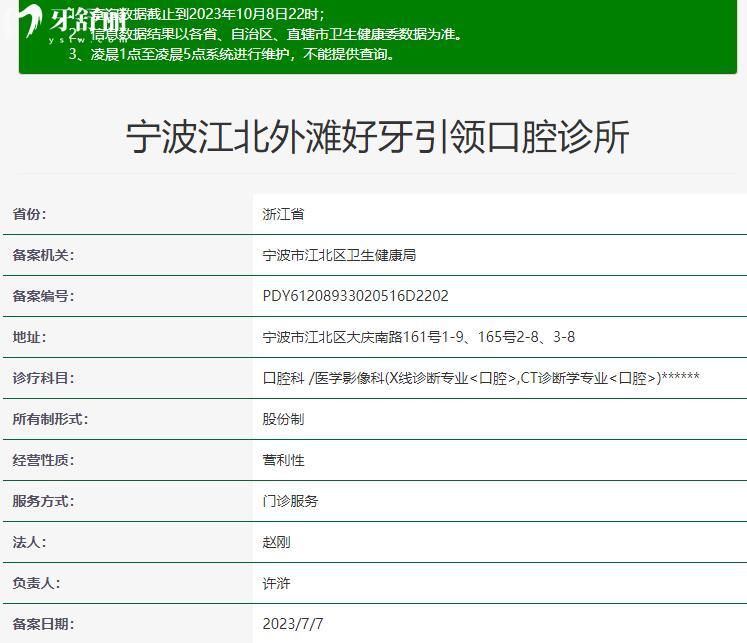Select the record number PDY61208933020516D2202
Image resolution: width=747 pixels, height=643 pixels.
tap(355, 296)
